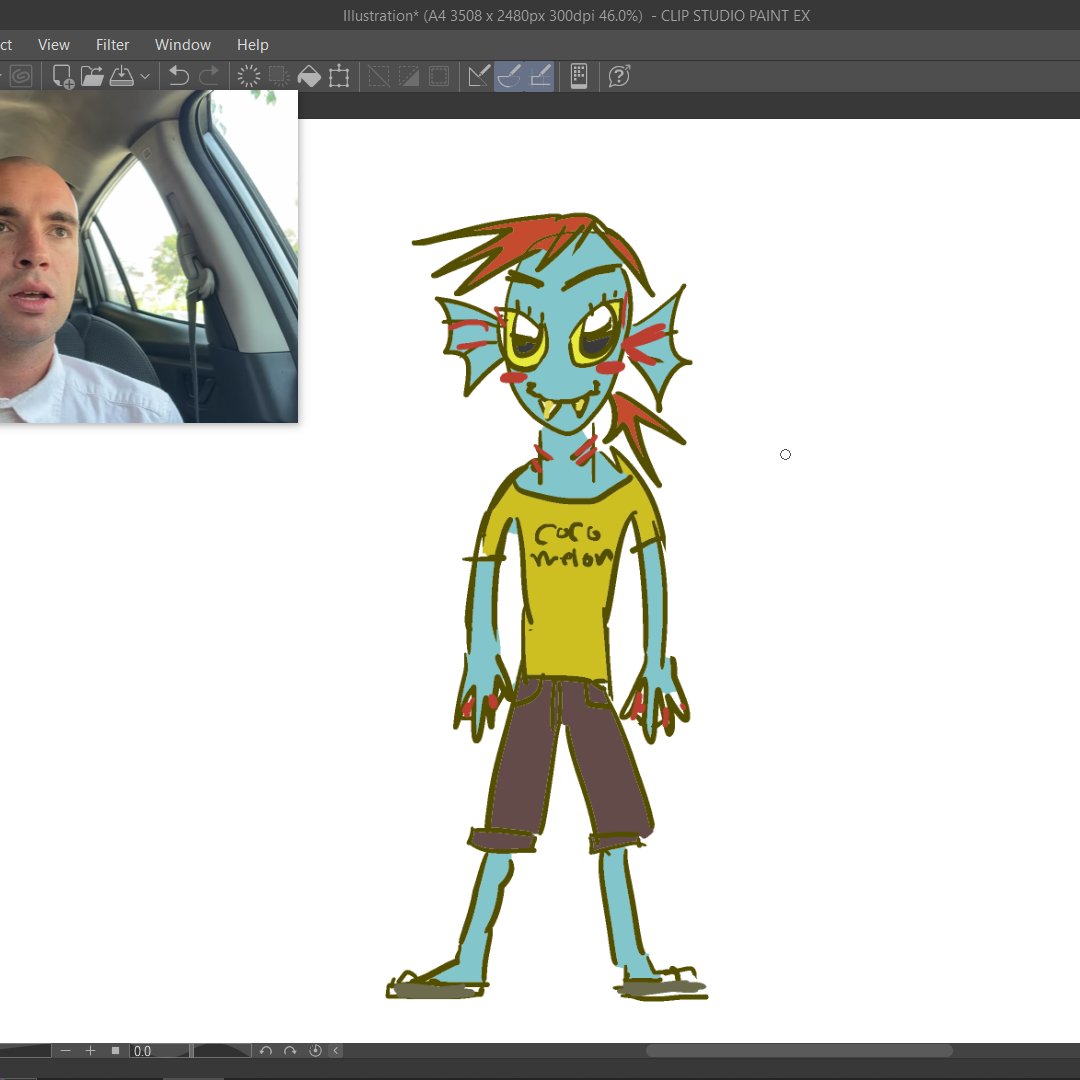Click Clear Outside Selection icon
1080x1080 pixels.
click(279, 76)
